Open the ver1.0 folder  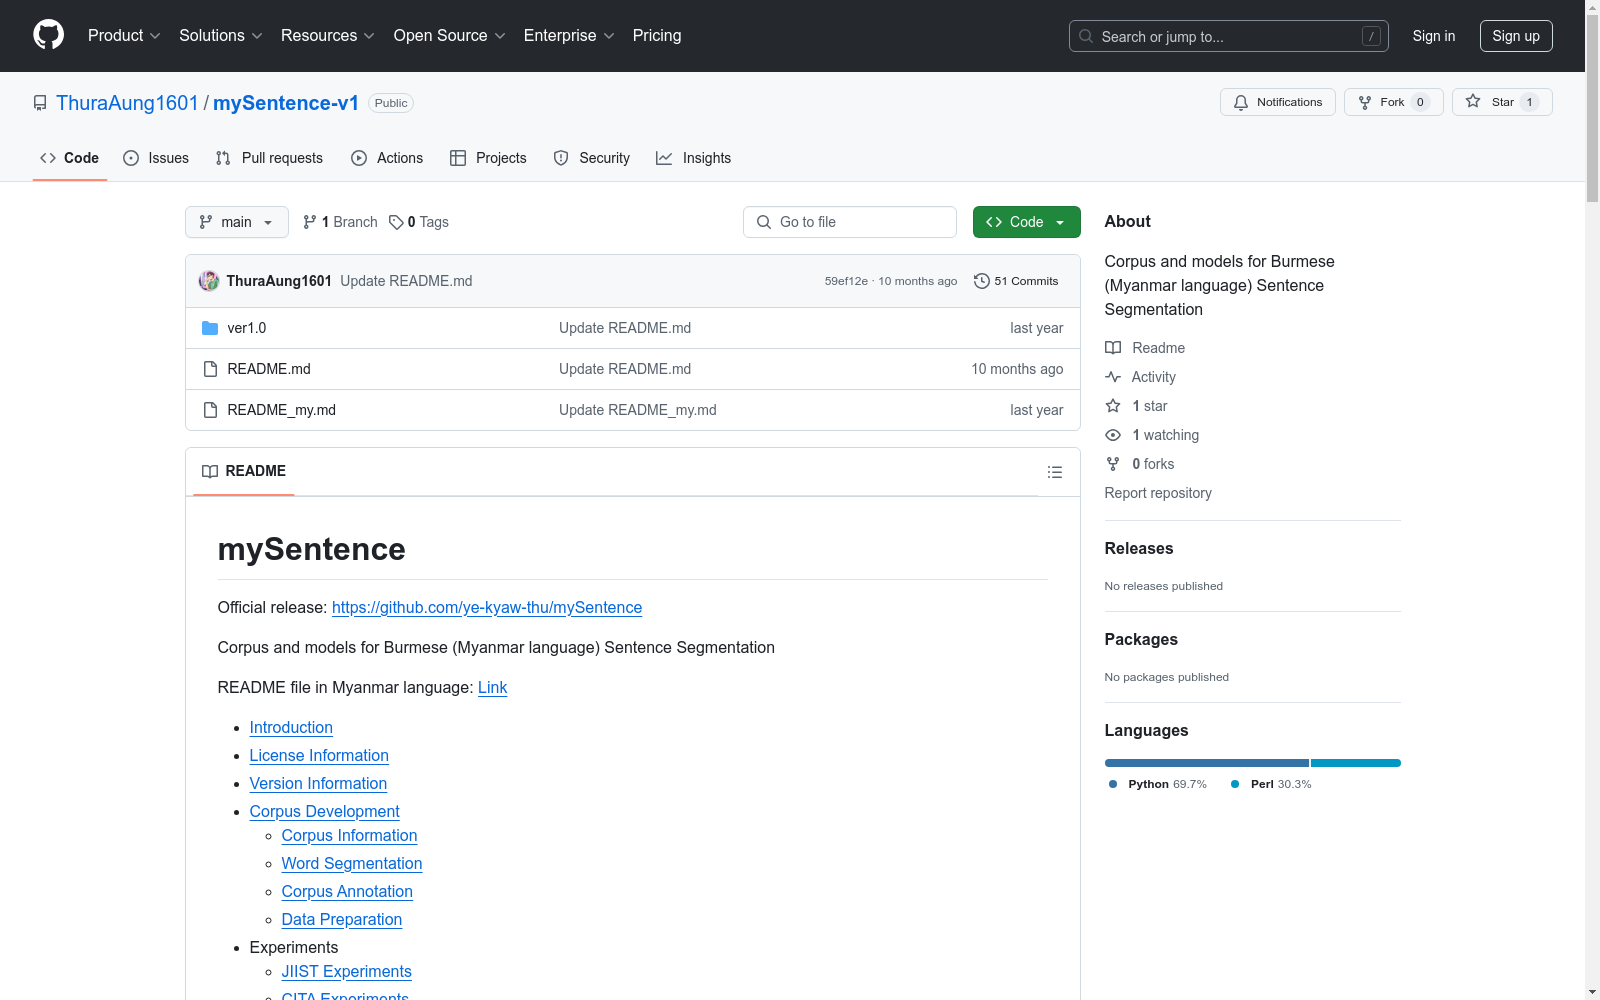click(246, 328)
